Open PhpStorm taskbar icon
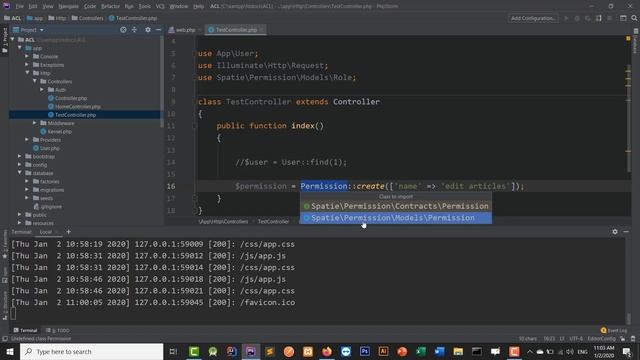 (x=251, y=351)
